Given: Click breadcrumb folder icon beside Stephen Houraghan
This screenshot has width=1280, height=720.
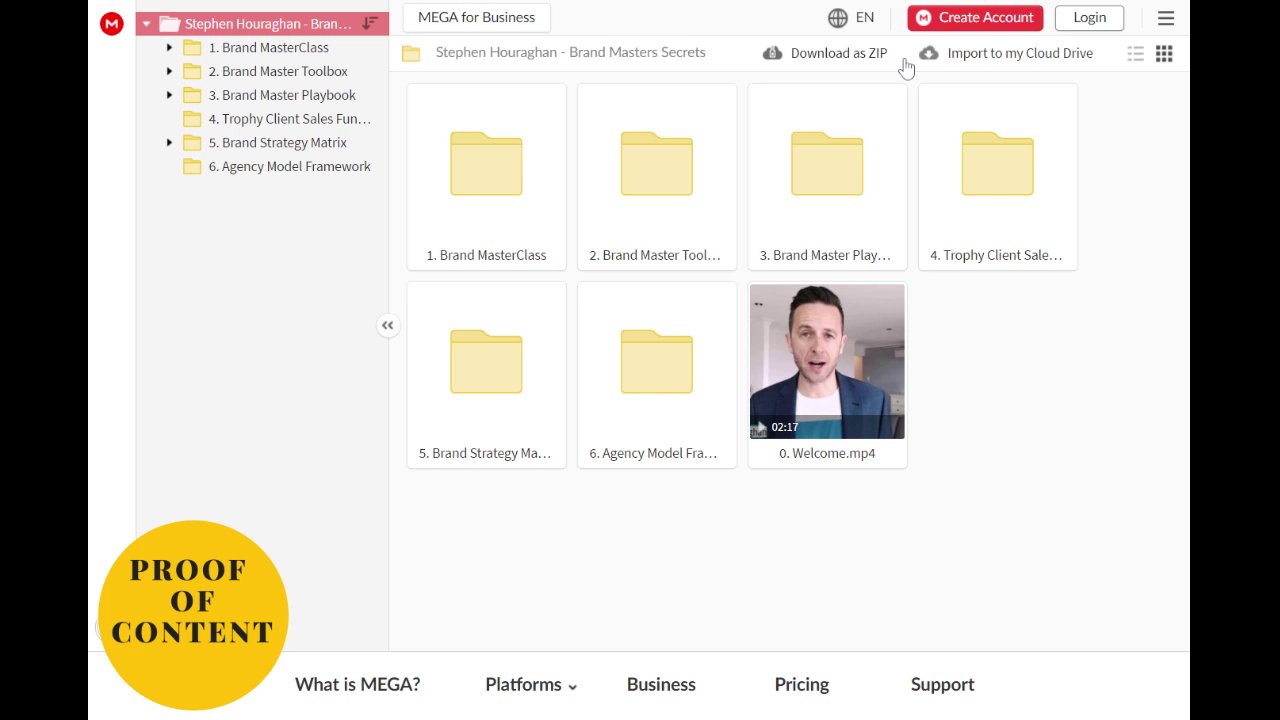Looking at the screenshot, I should point(411,54).
